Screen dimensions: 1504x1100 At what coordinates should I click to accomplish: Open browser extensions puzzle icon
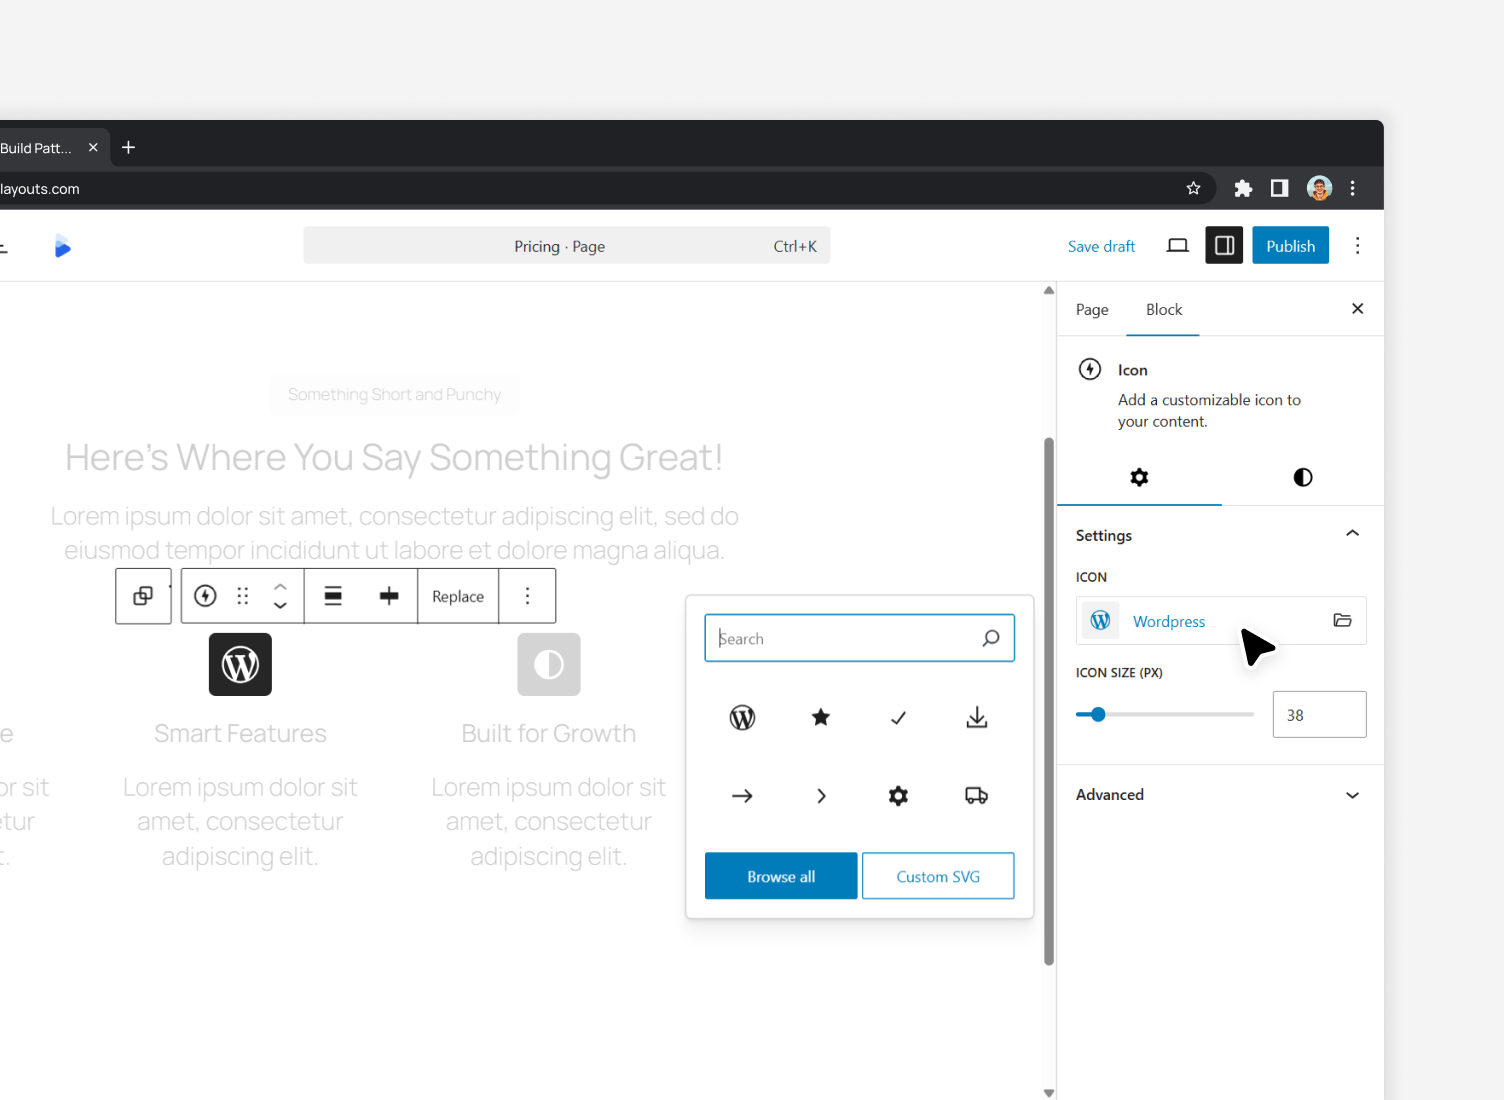[x=1243, y=188]
